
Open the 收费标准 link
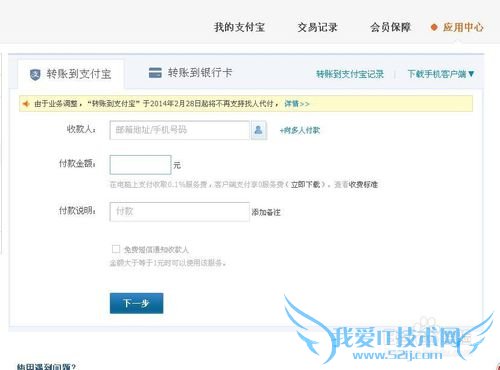363,184
